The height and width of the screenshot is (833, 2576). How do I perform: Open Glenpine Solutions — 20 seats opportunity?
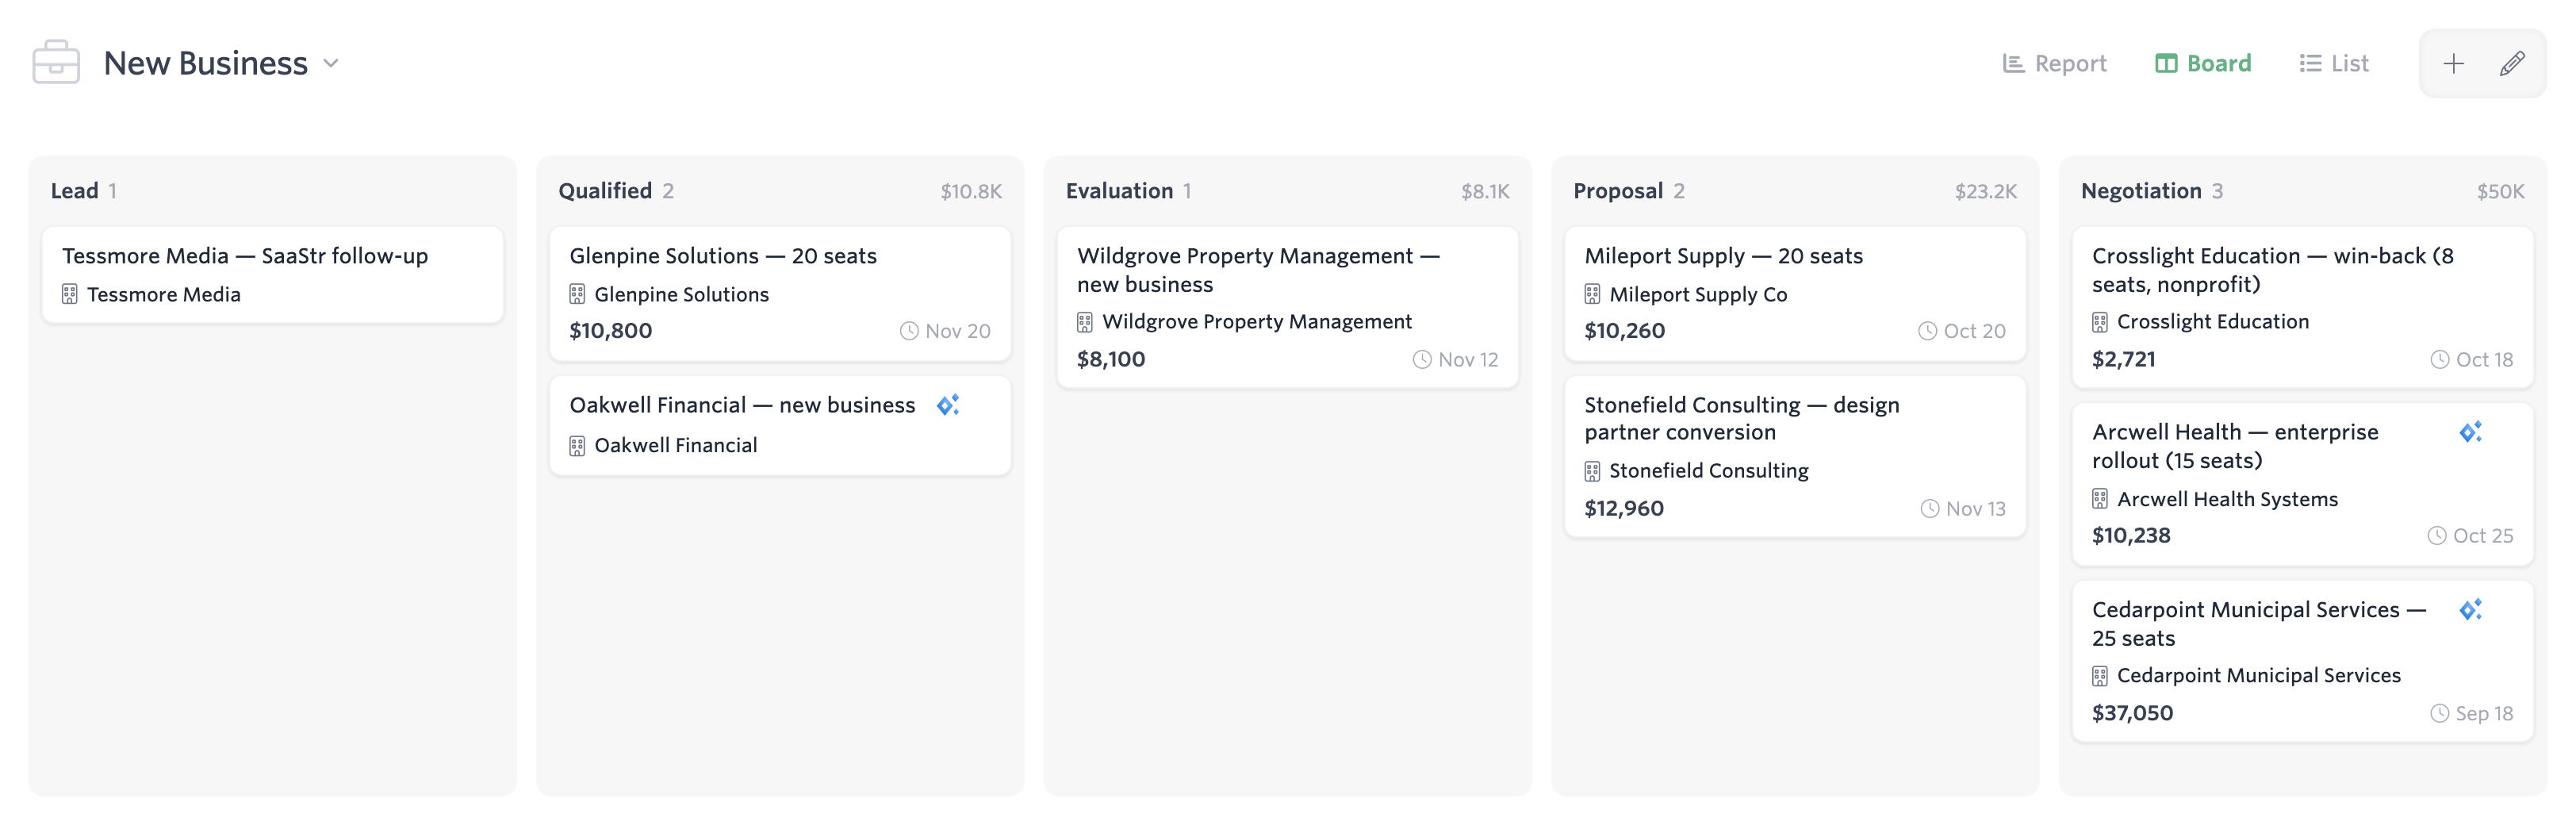click(780, 293)
